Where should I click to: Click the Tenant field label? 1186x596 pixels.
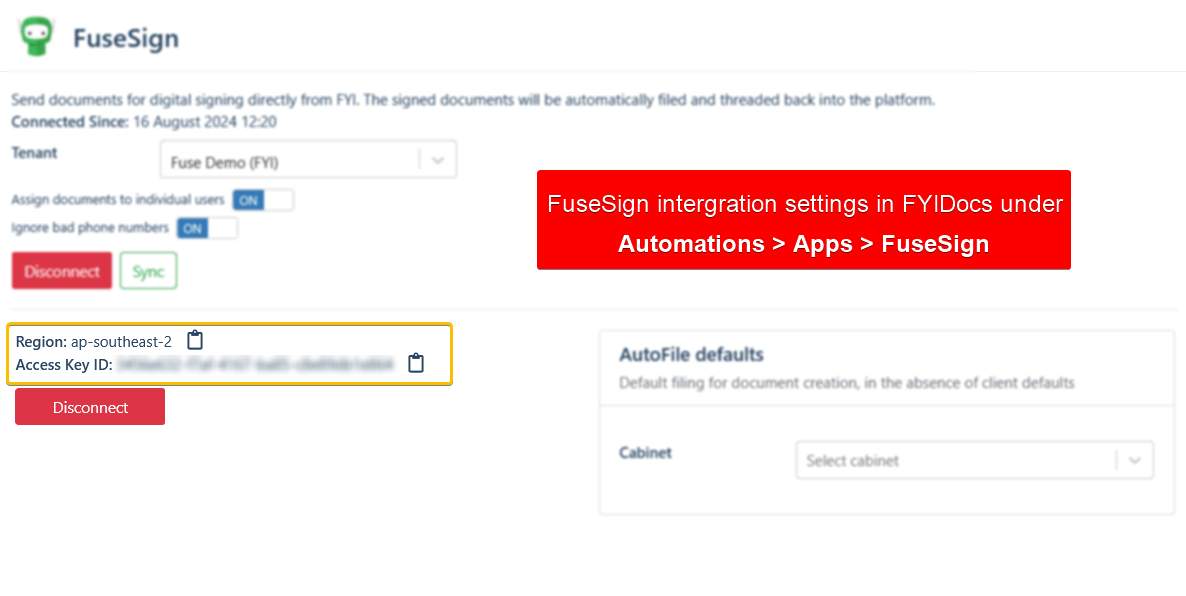coord(34,153)
